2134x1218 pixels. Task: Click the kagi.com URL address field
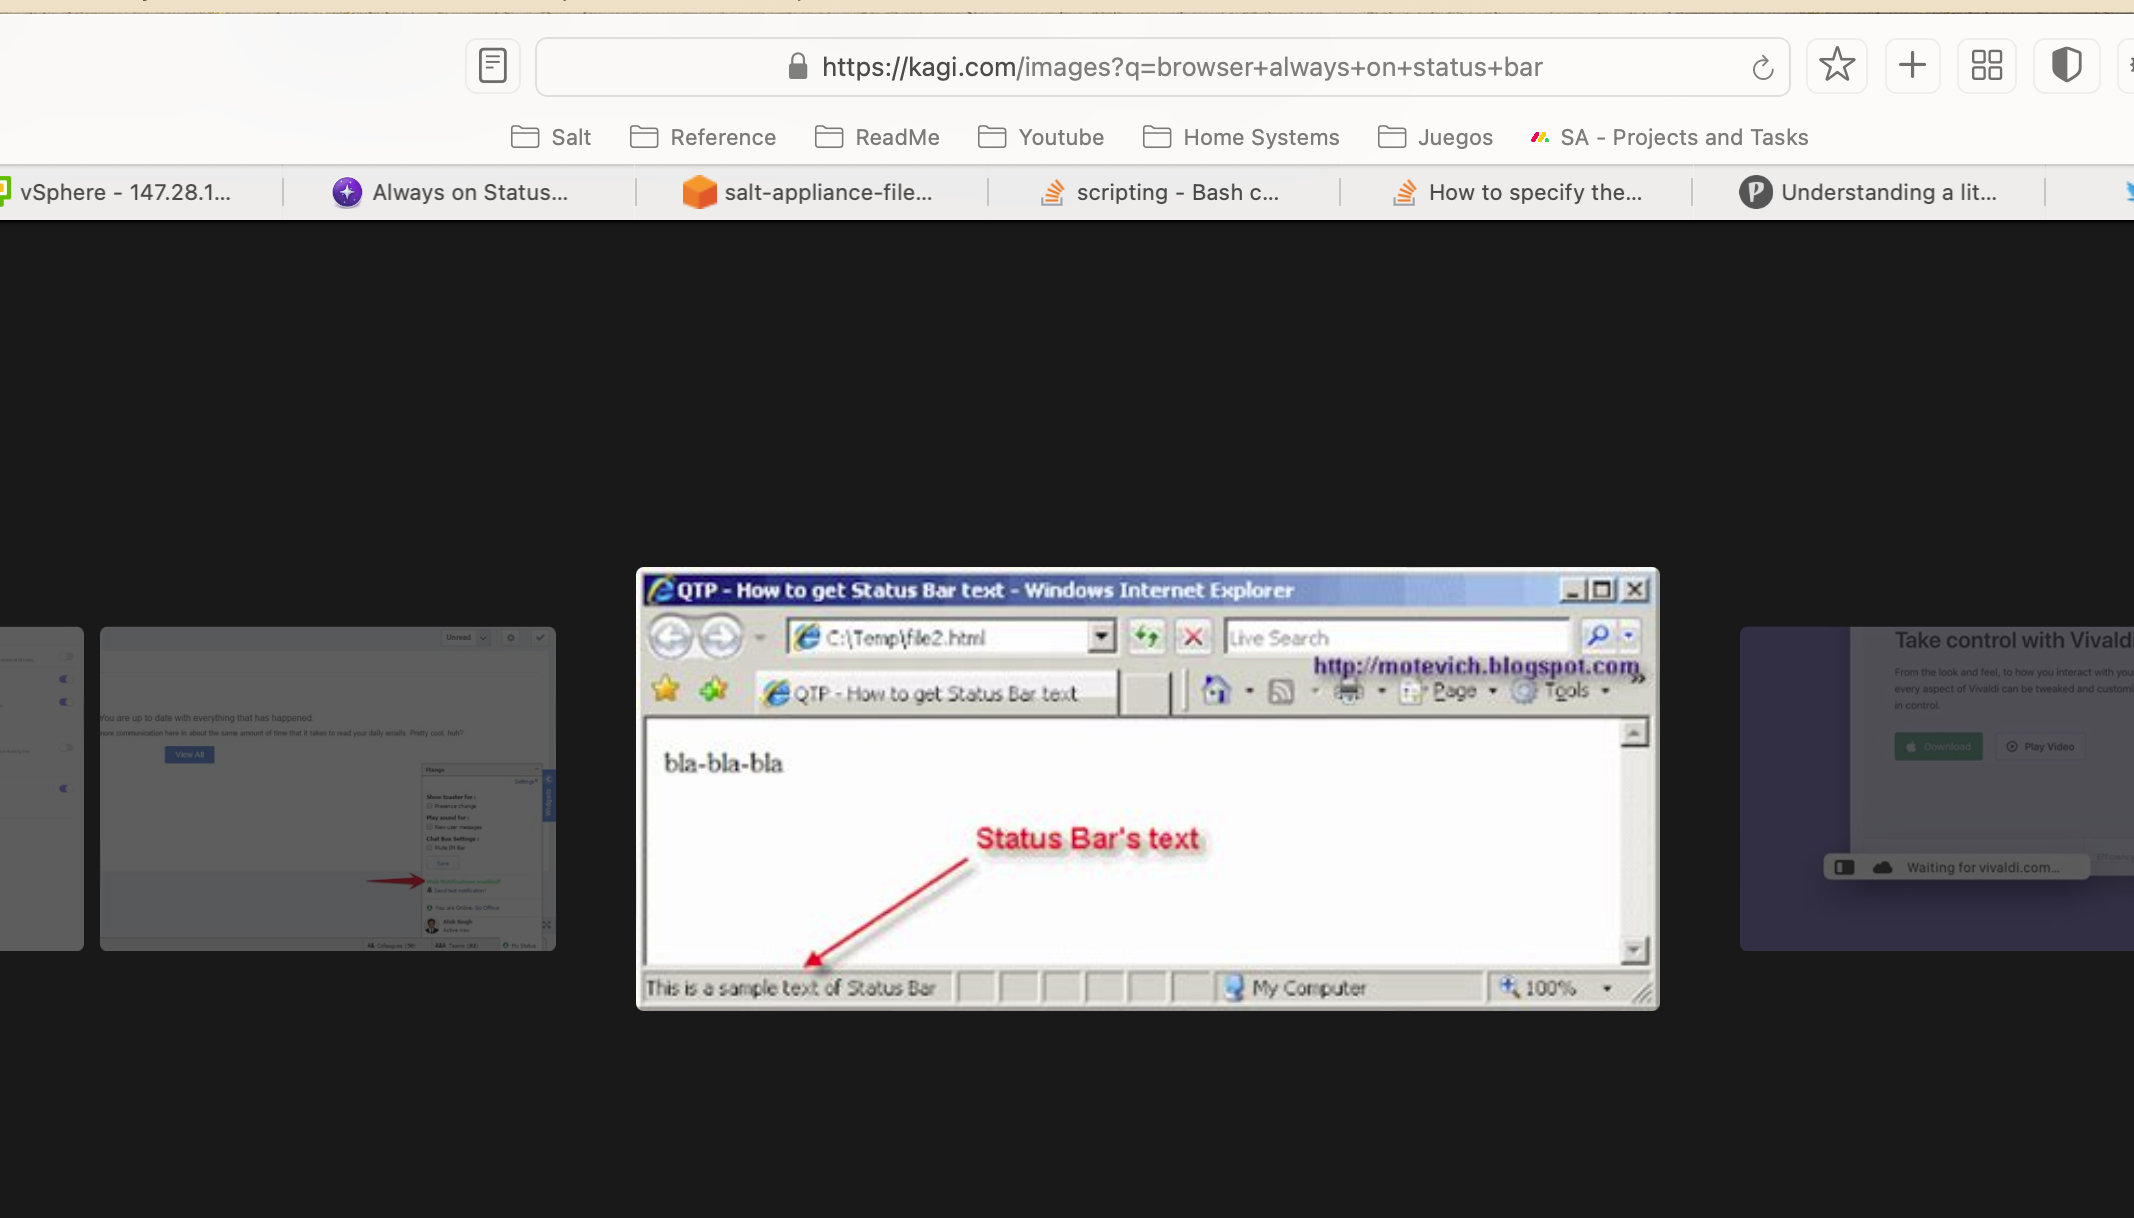(x=1180, y=67)
